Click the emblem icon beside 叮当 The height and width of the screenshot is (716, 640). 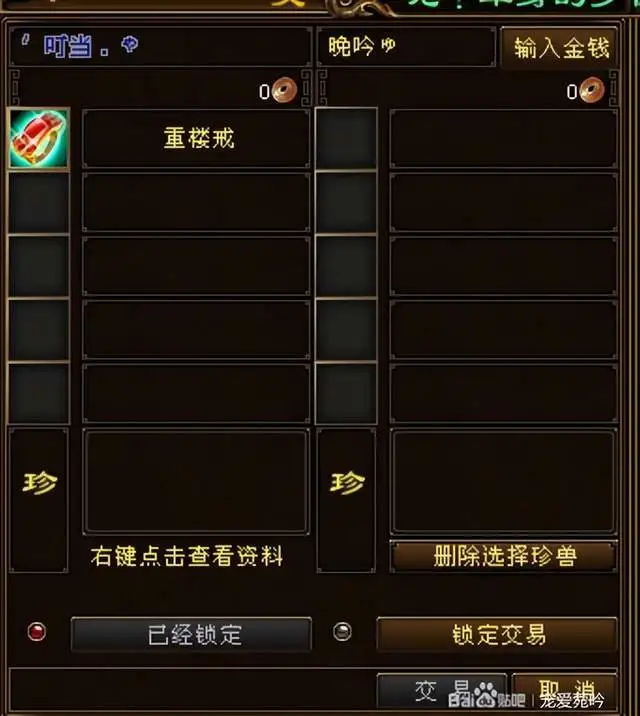130,45
